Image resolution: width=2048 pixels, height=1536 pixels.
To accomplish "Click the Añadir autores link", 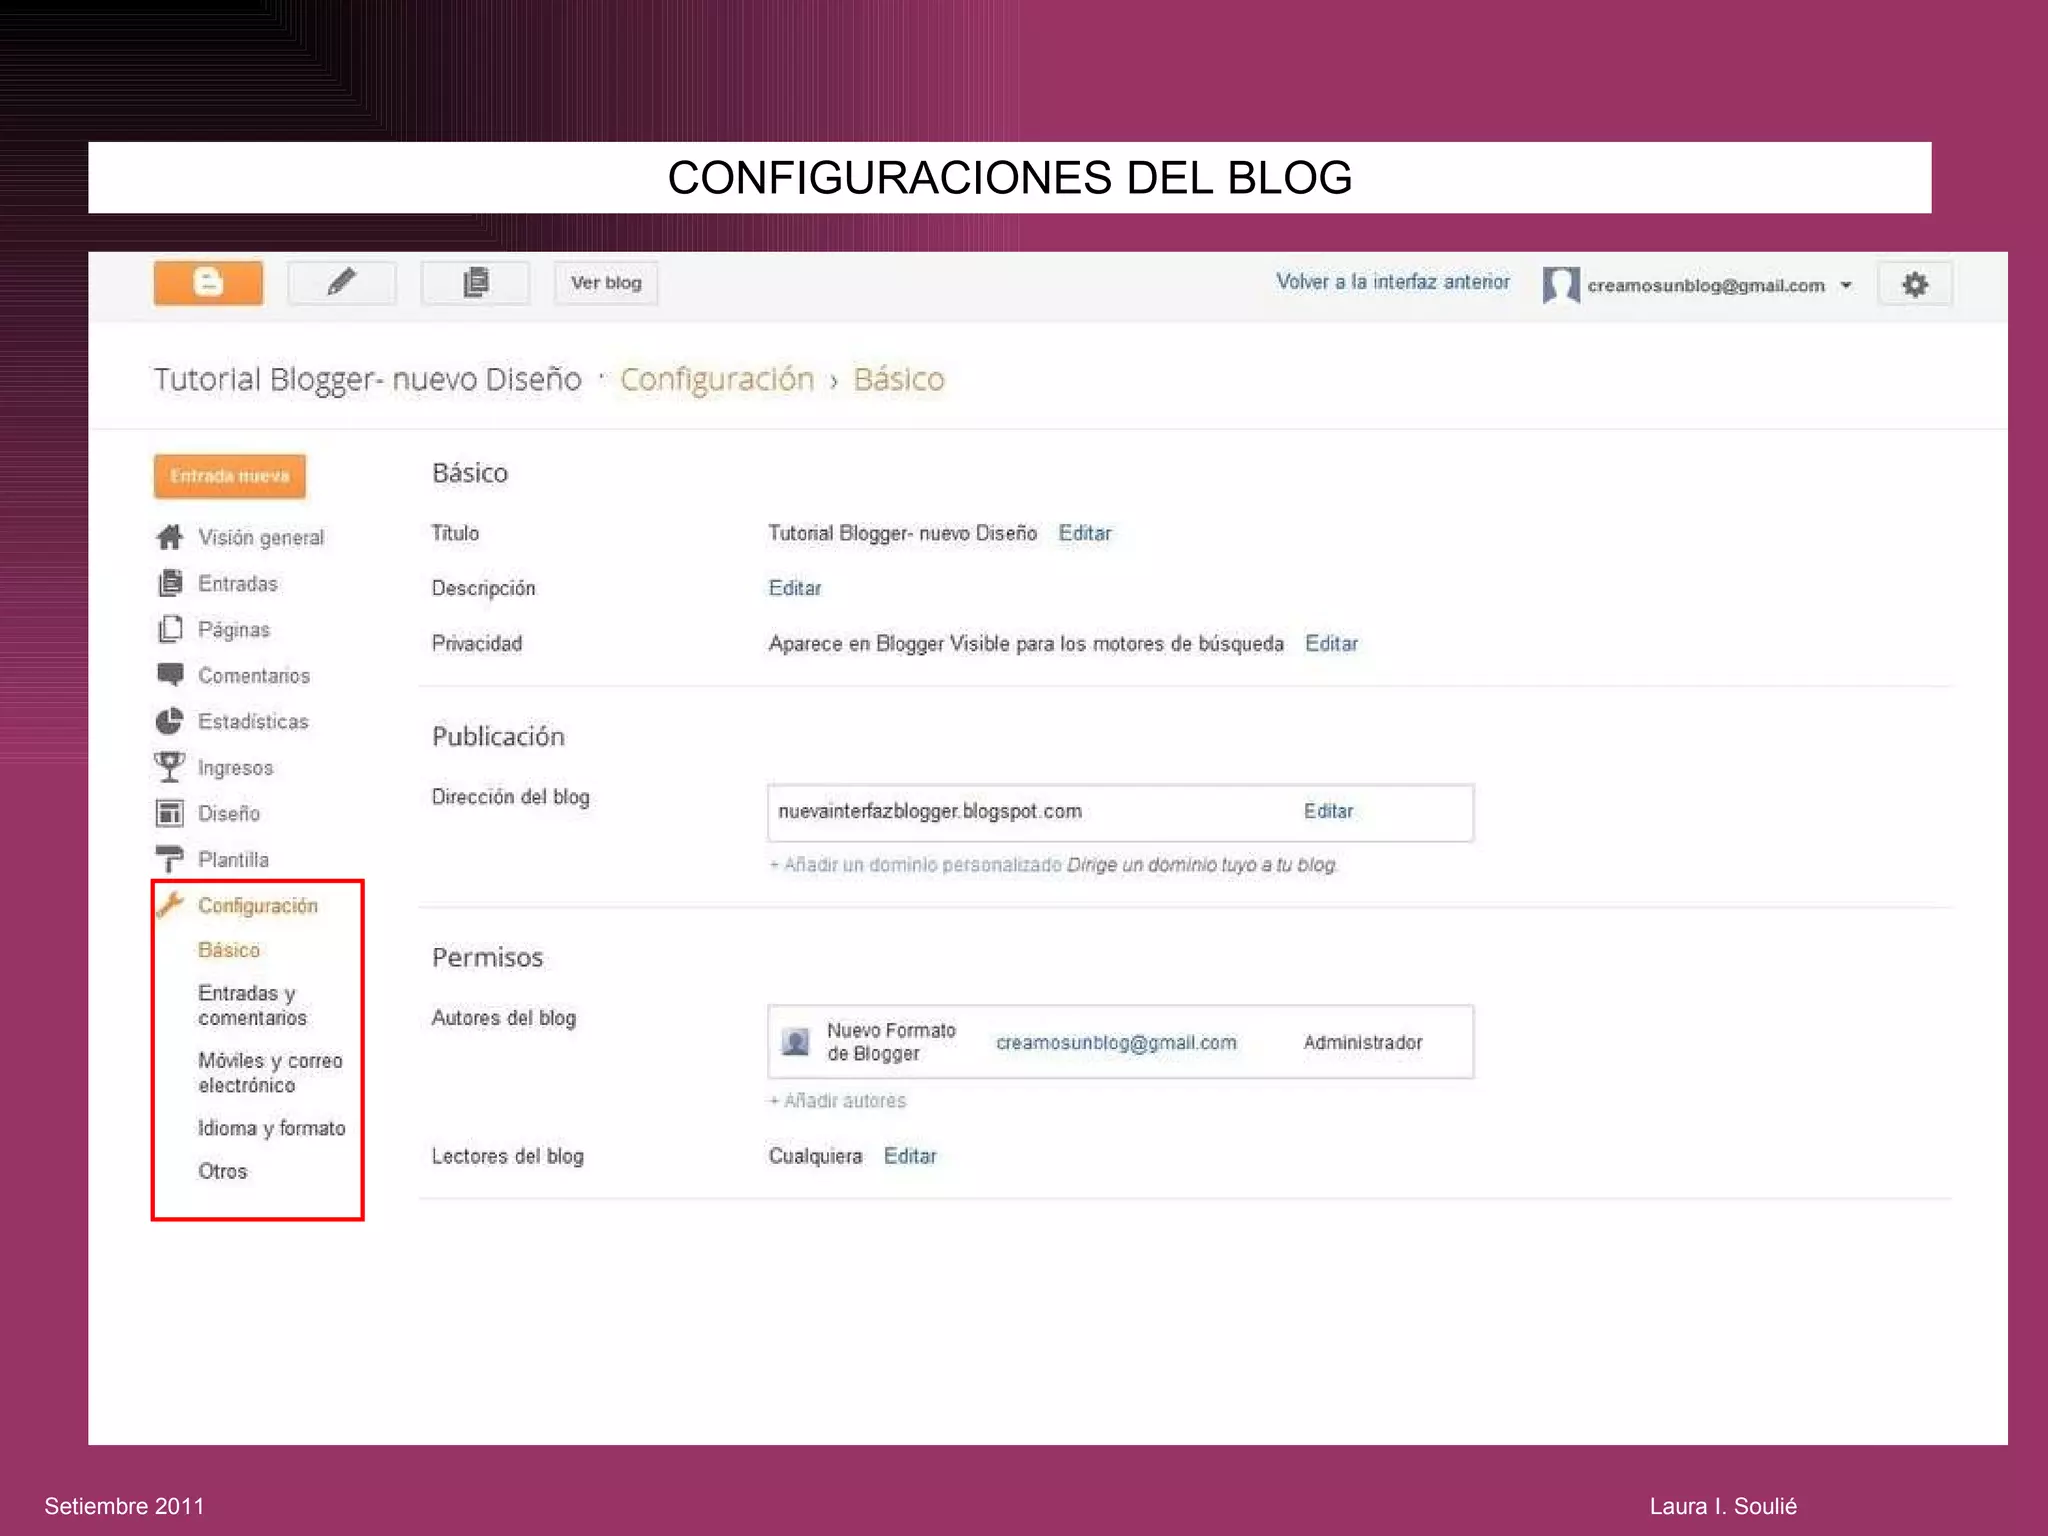I will click(837, 1101).
